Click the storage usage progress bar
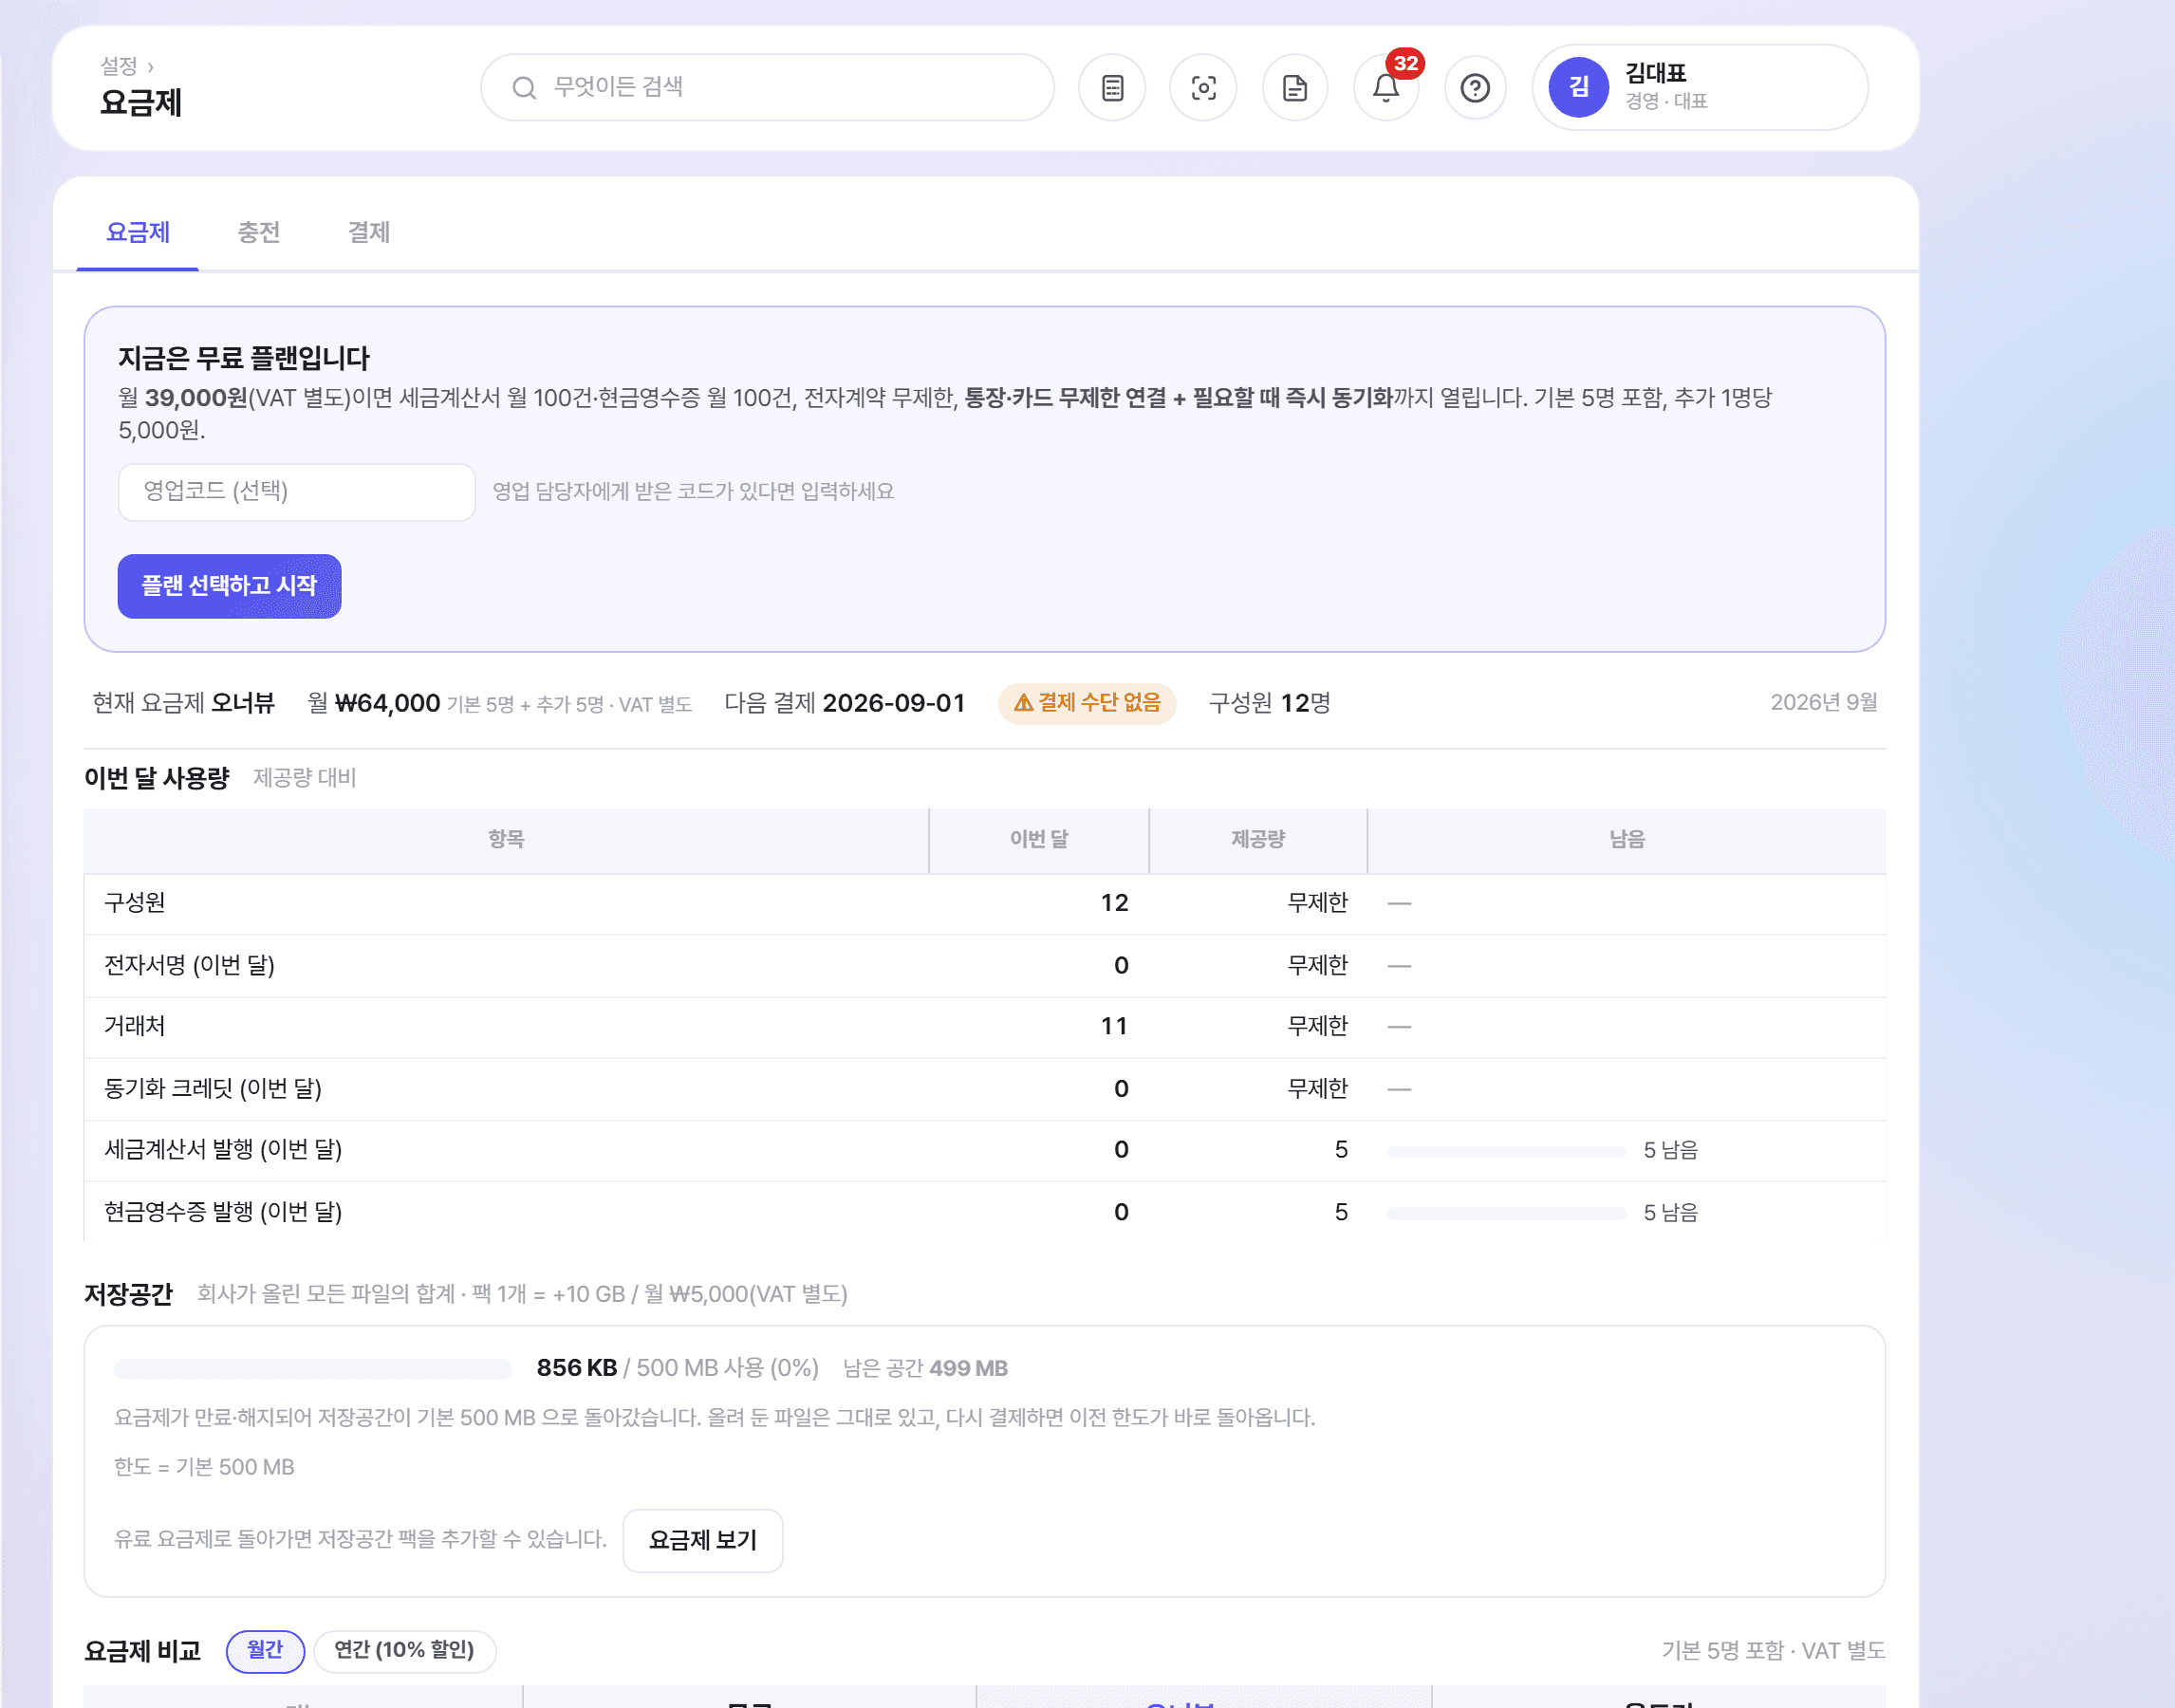 pos(312,1369)
